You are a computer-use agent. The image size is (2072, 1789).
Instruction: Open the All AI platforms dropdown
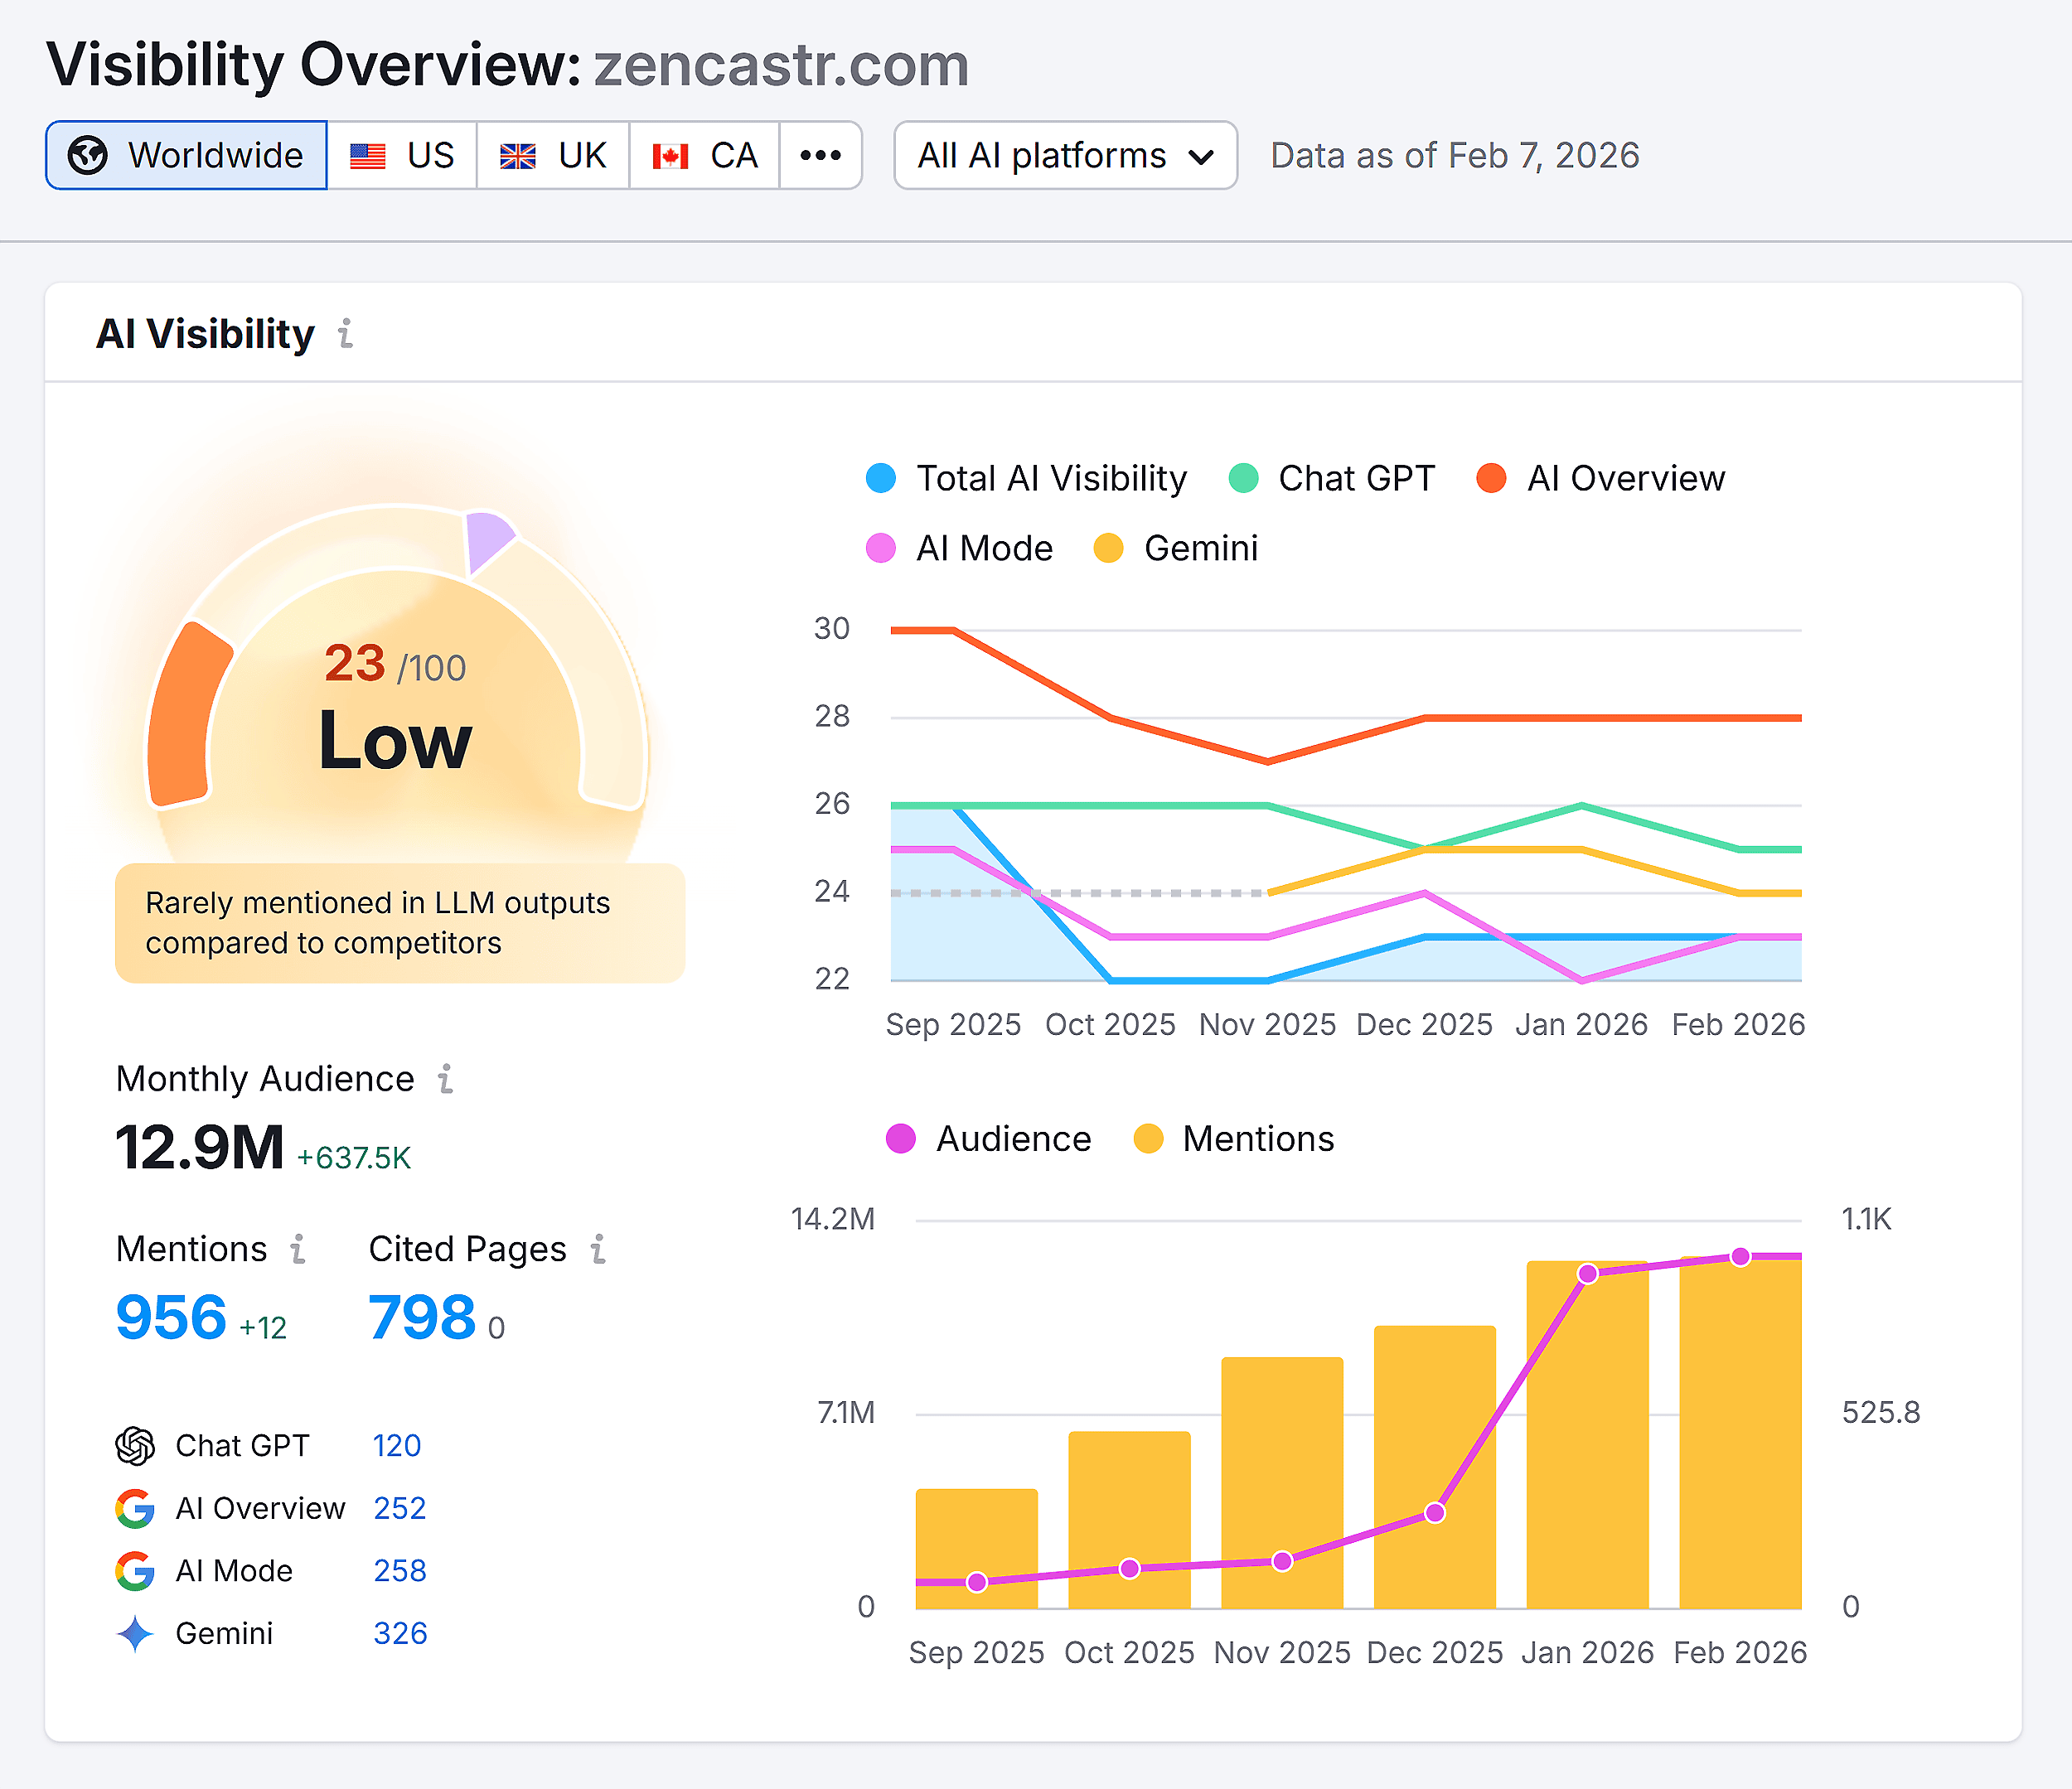tap(1064, 155)
